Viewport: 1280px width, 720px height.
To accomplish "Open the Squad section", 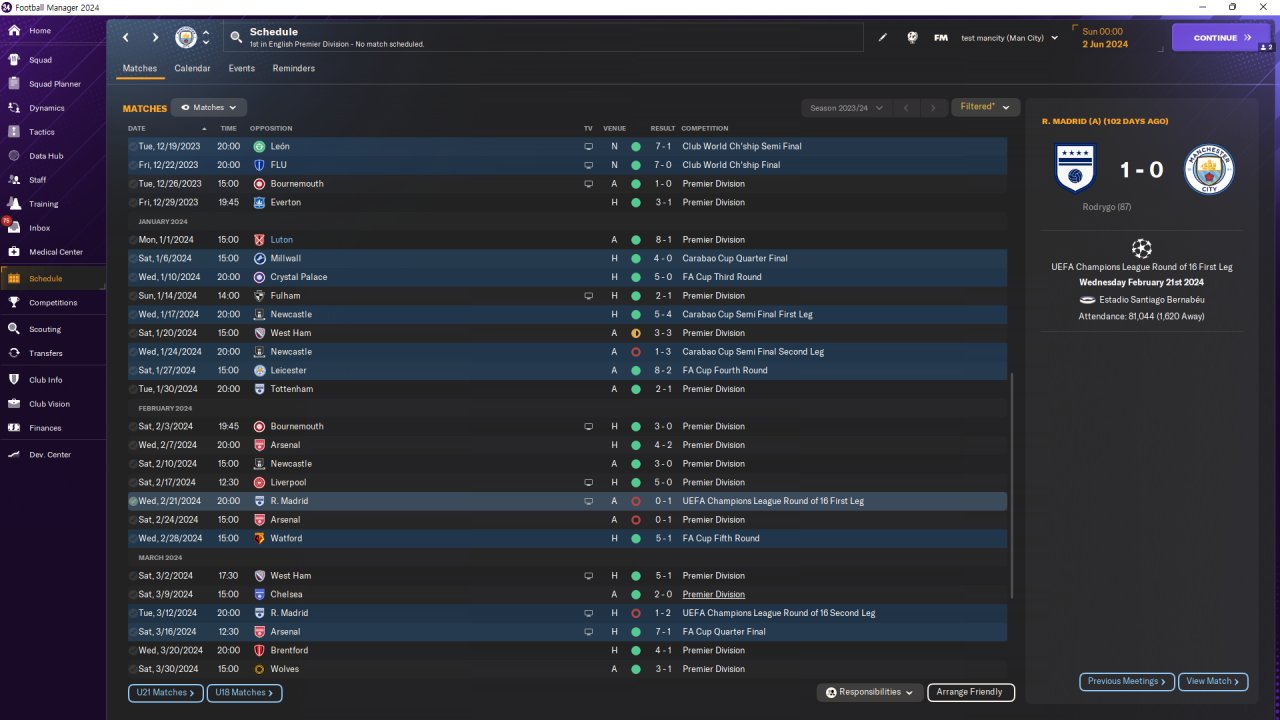I will click(x=40, y=60).
